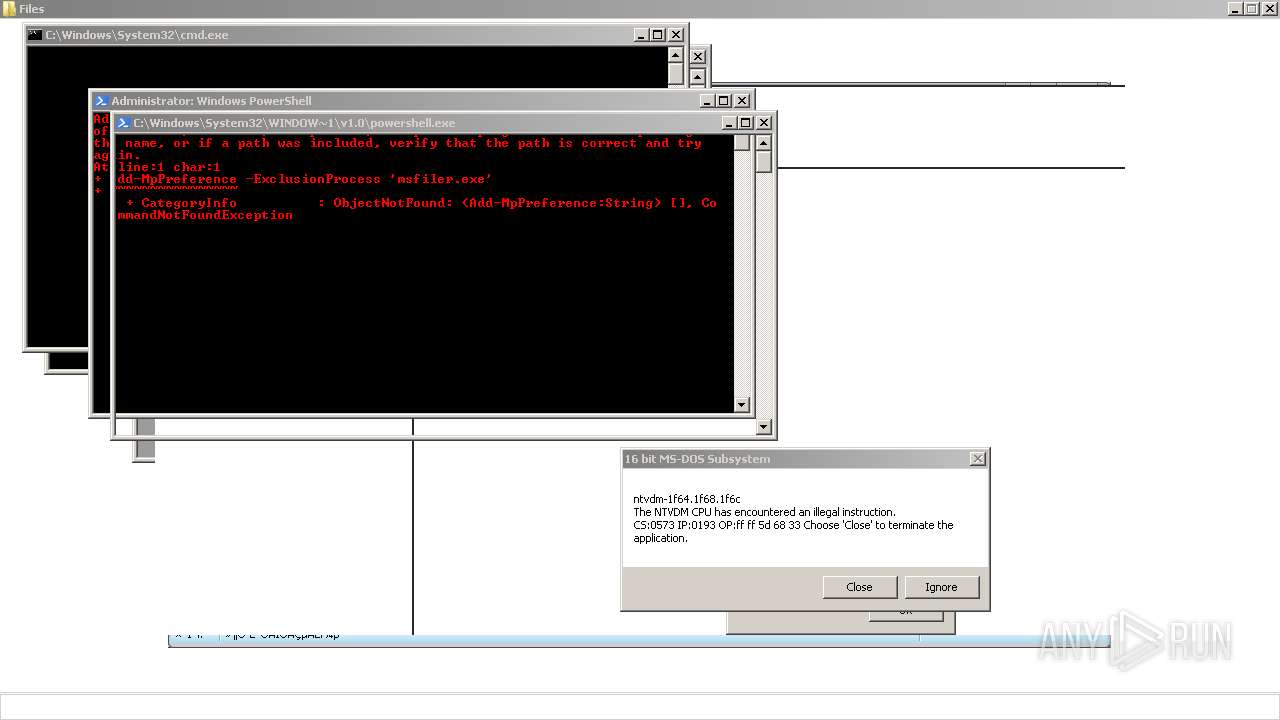Click the 'CategoryInfo' error line in PowerShell
Image resolution: width=1280 pixels, height=720 pixels.
pyautogui.click(x=421, y=203)
